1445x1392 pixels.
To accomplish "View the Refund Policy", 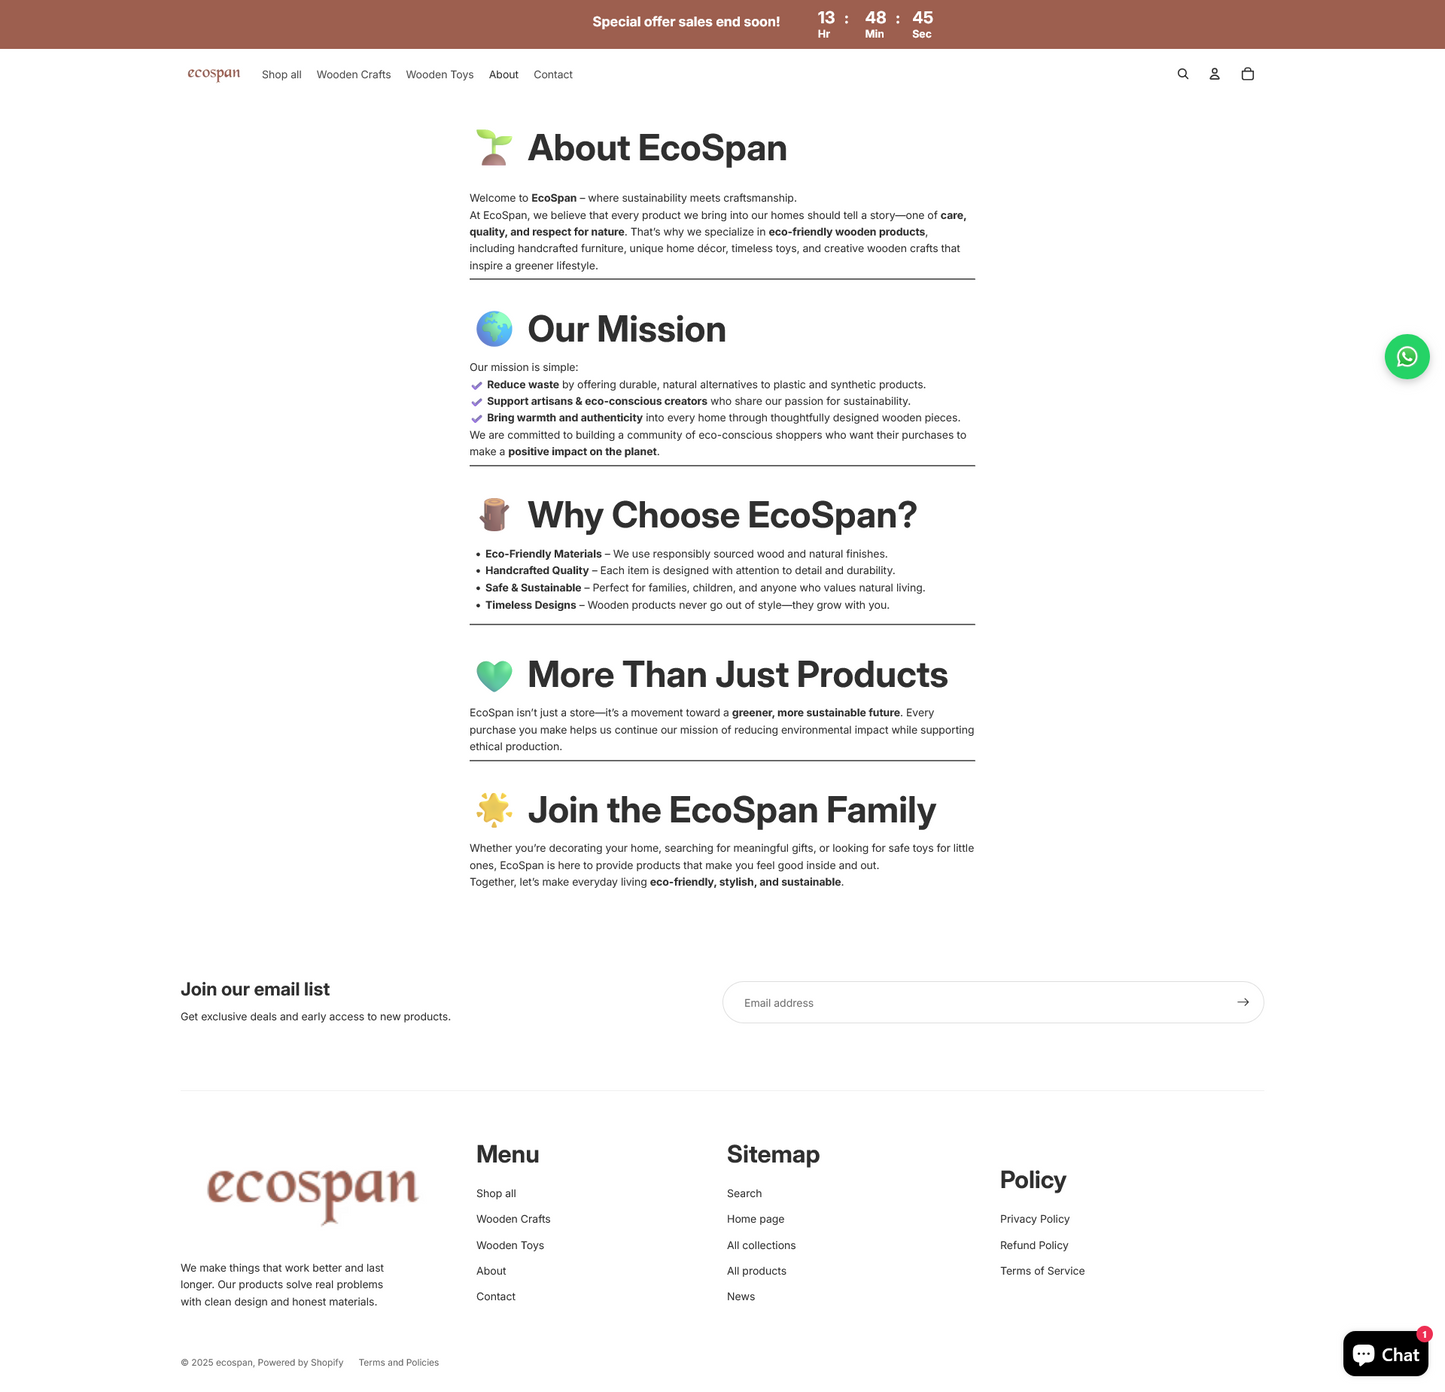I will click(x=1033, y=1244).
